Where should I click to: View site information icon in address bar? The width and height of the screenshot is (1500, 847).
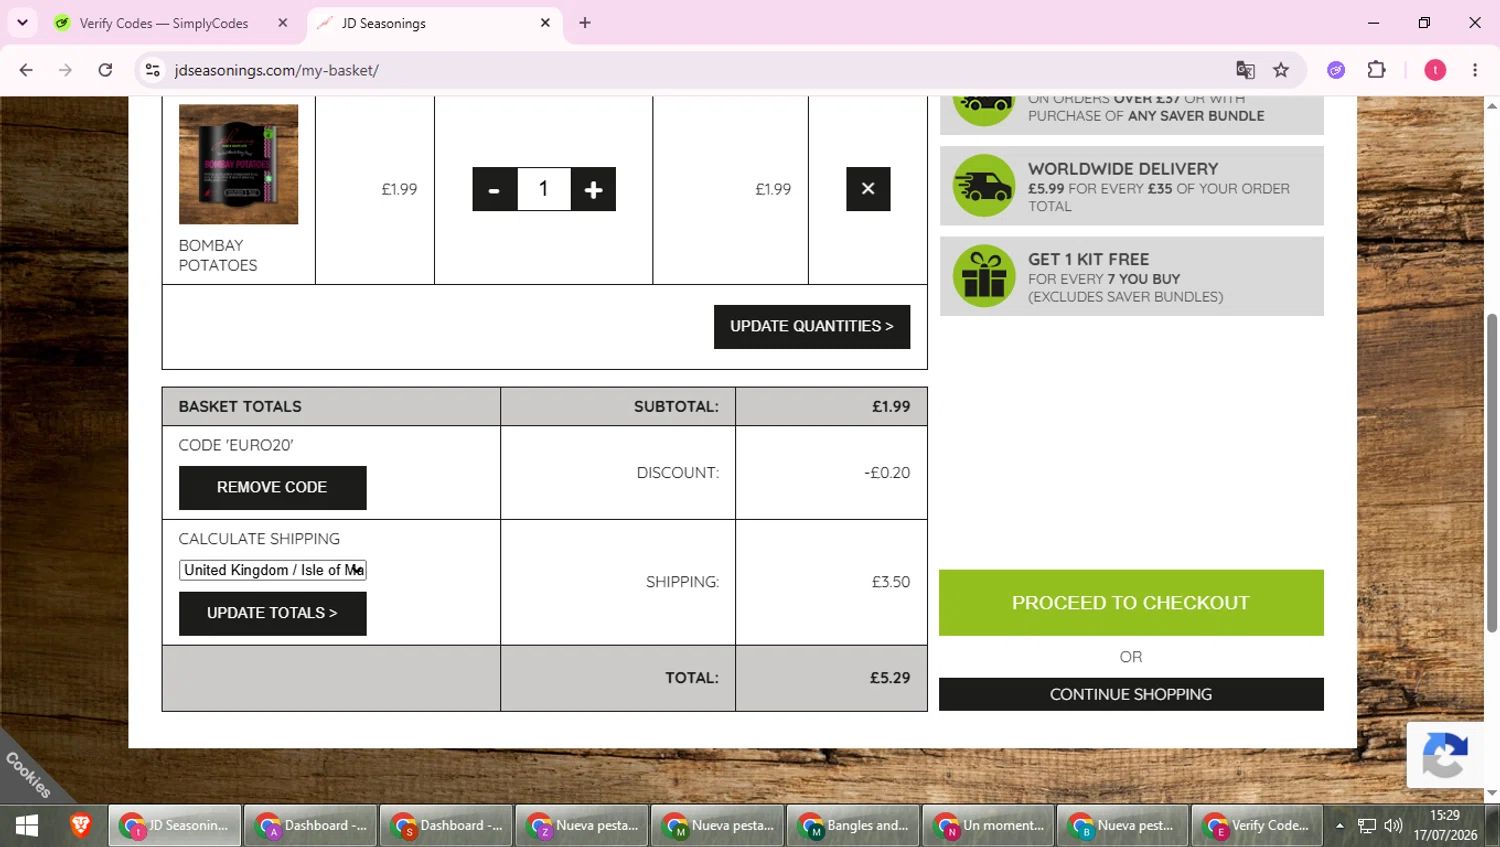click(153, 70)
